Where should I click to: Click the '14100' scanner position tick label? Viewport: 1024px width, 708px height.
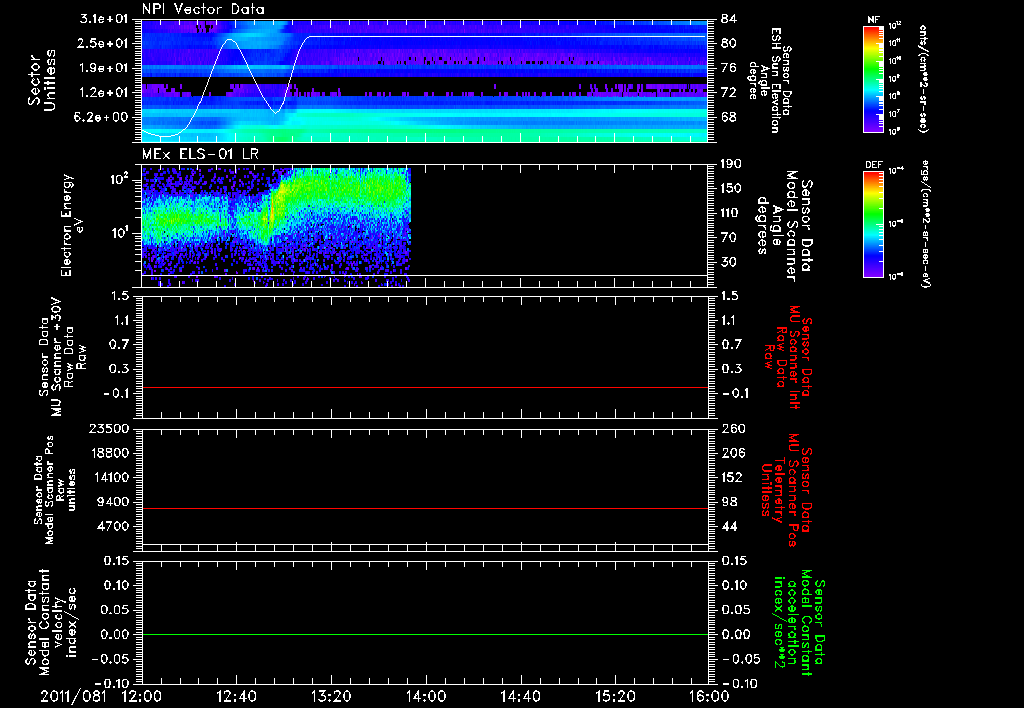(108, 477)
